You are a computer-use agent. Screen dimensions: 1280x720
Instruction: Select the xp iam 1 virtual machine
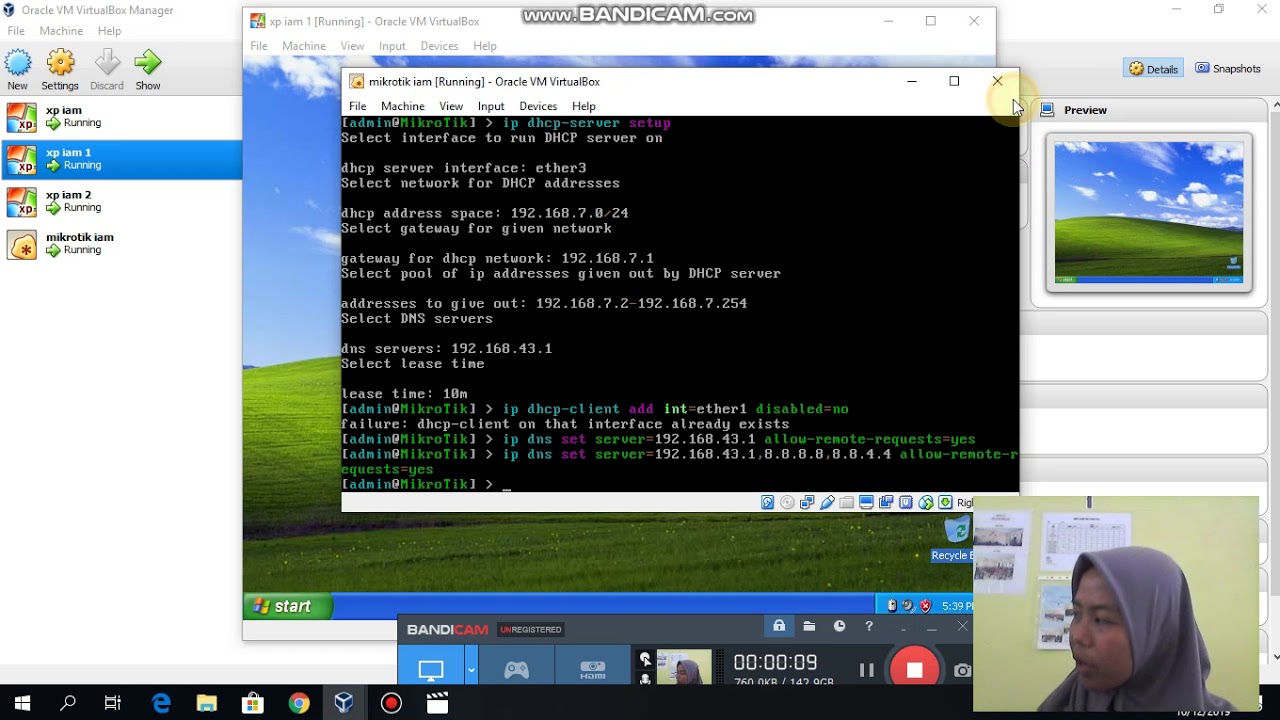coord(121,159)
